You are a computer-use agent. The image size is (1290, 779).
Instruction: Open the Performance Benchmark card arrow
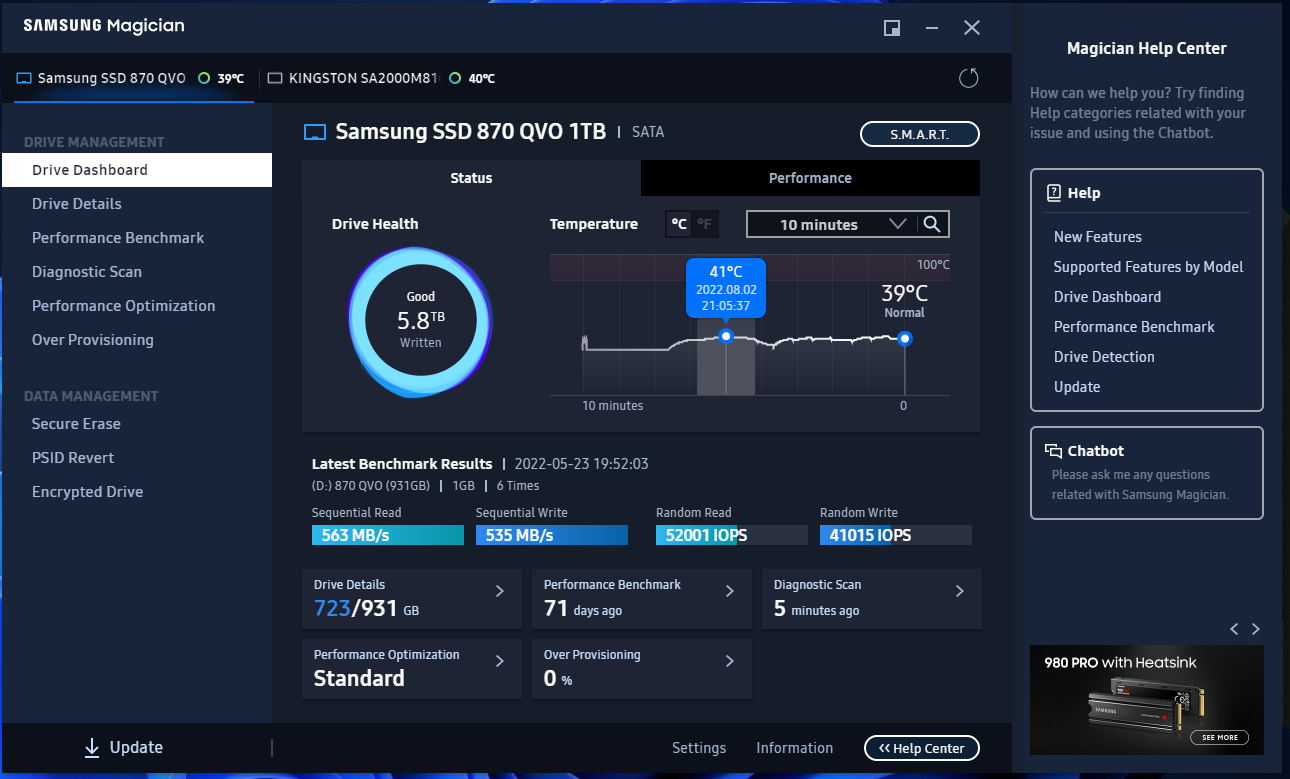[730, 591]
